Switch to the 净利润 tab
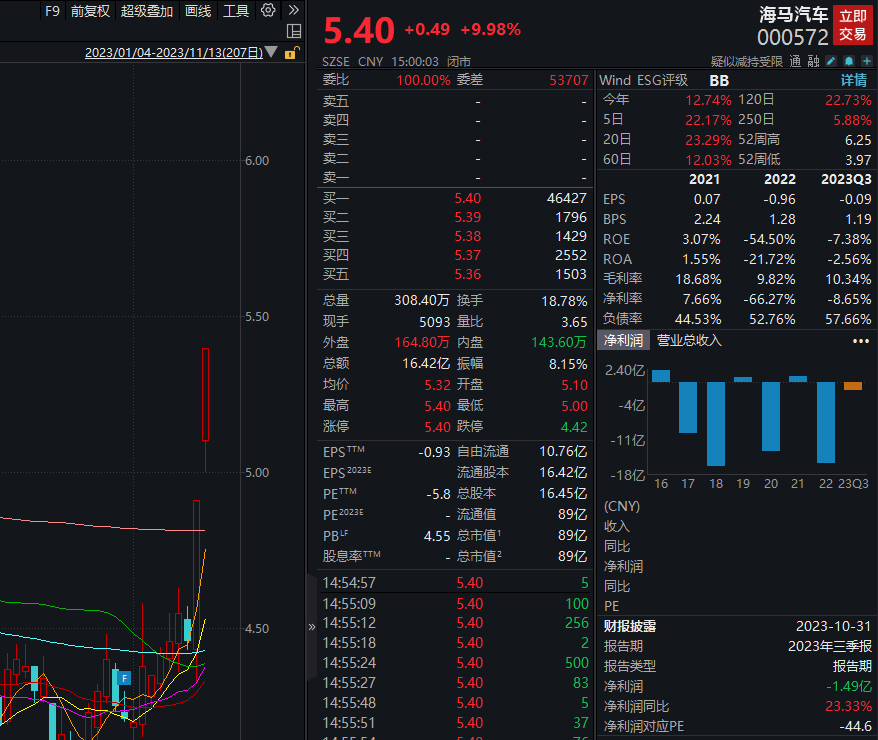This screenshot has height=740, width=878. [623, 340]
